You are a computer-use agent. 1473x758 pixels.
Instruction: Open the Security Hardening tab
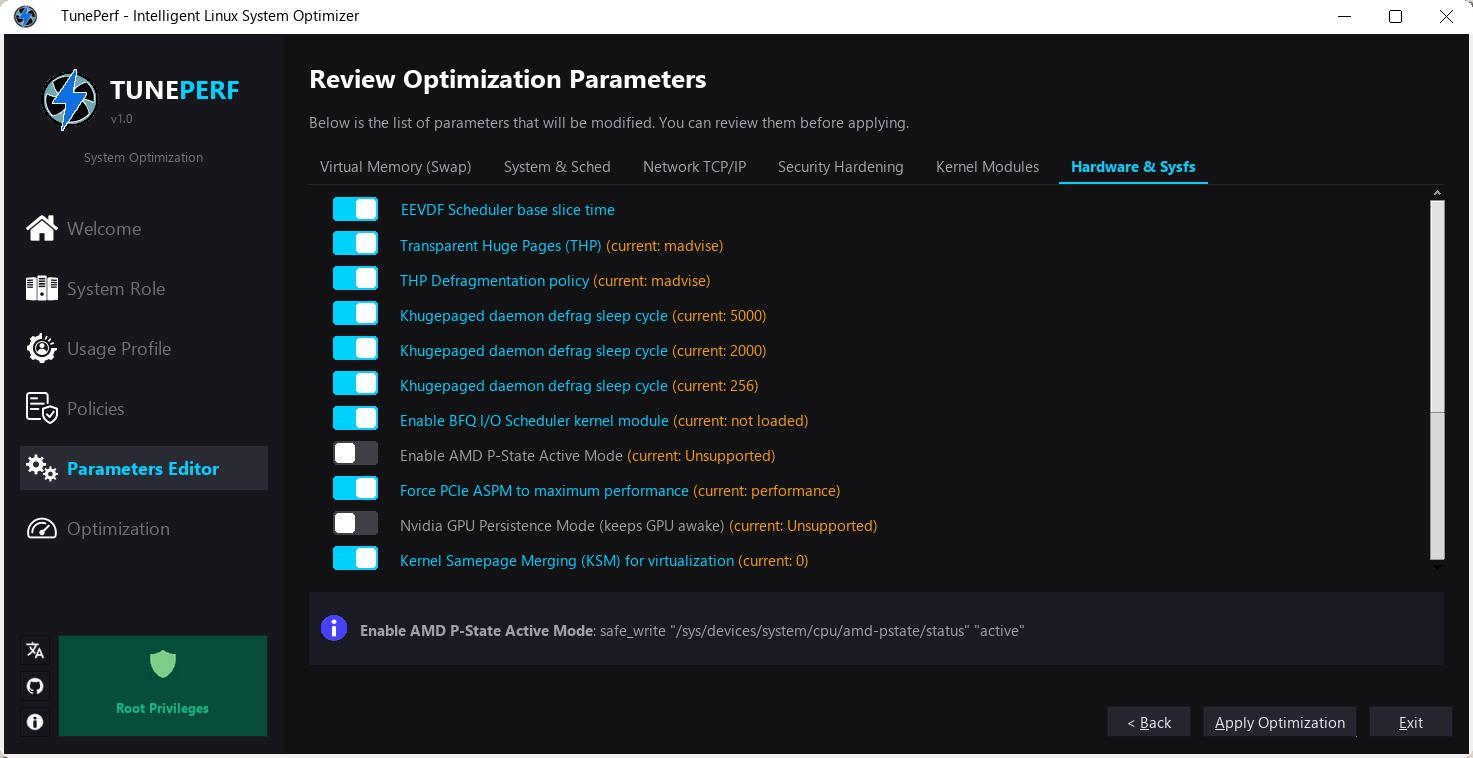pos(840,167)
